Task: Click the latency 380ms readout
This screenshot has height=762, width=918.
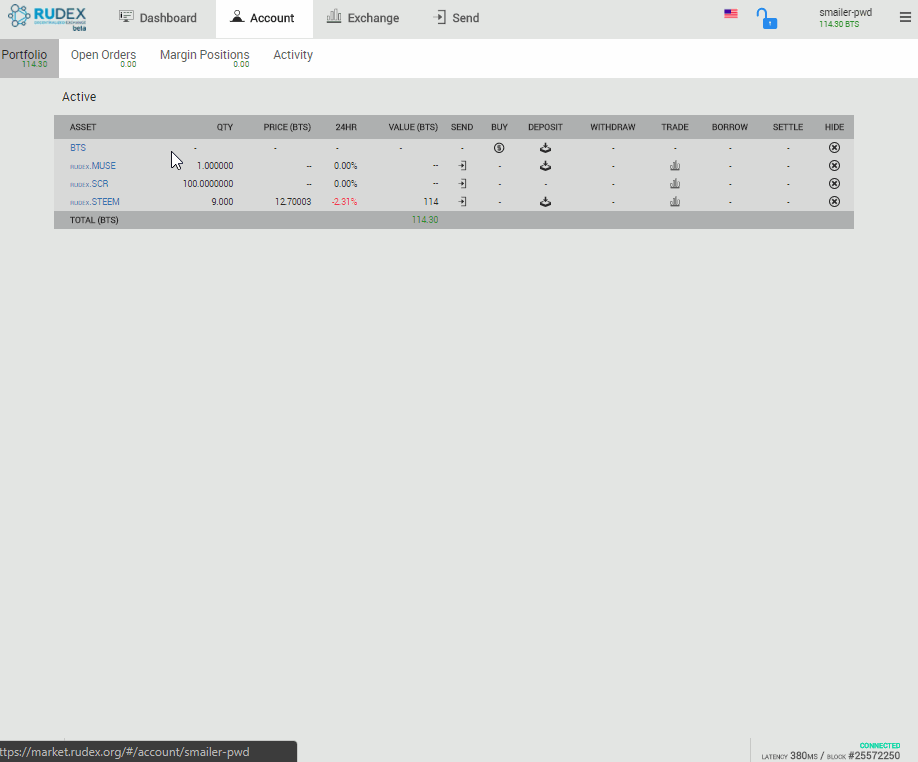Action: tap(789, 756)
